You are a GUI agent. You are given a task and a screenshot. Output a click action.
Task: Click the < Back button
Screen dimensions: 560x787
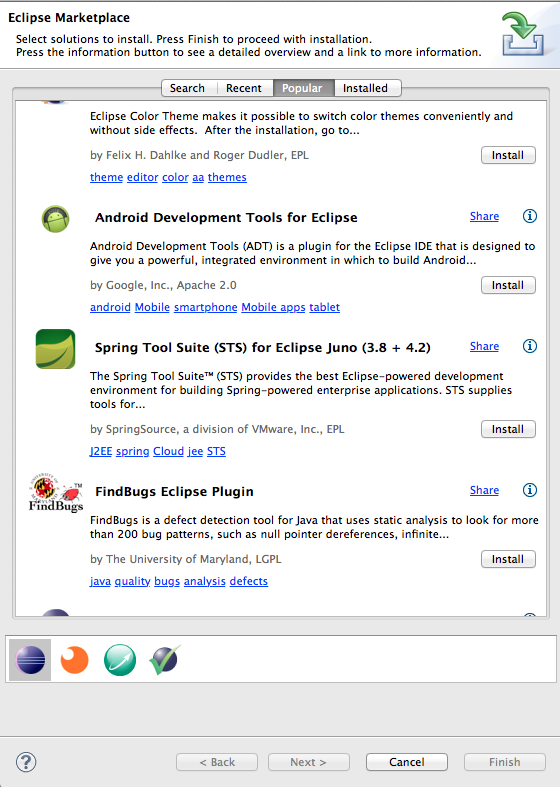[217, 762]
